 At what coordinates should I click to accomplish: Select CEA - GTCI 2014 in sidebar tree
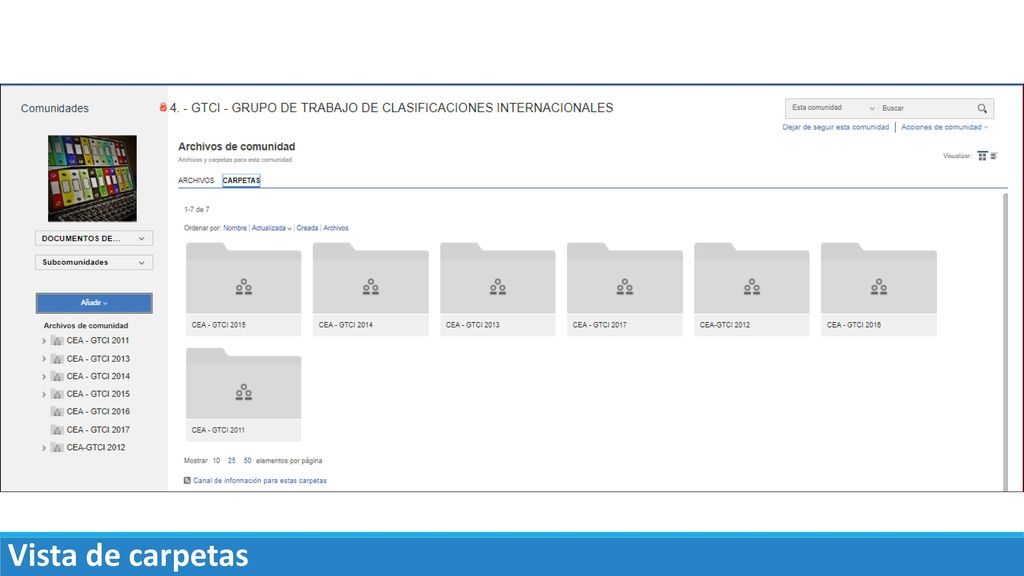[98, 377]
